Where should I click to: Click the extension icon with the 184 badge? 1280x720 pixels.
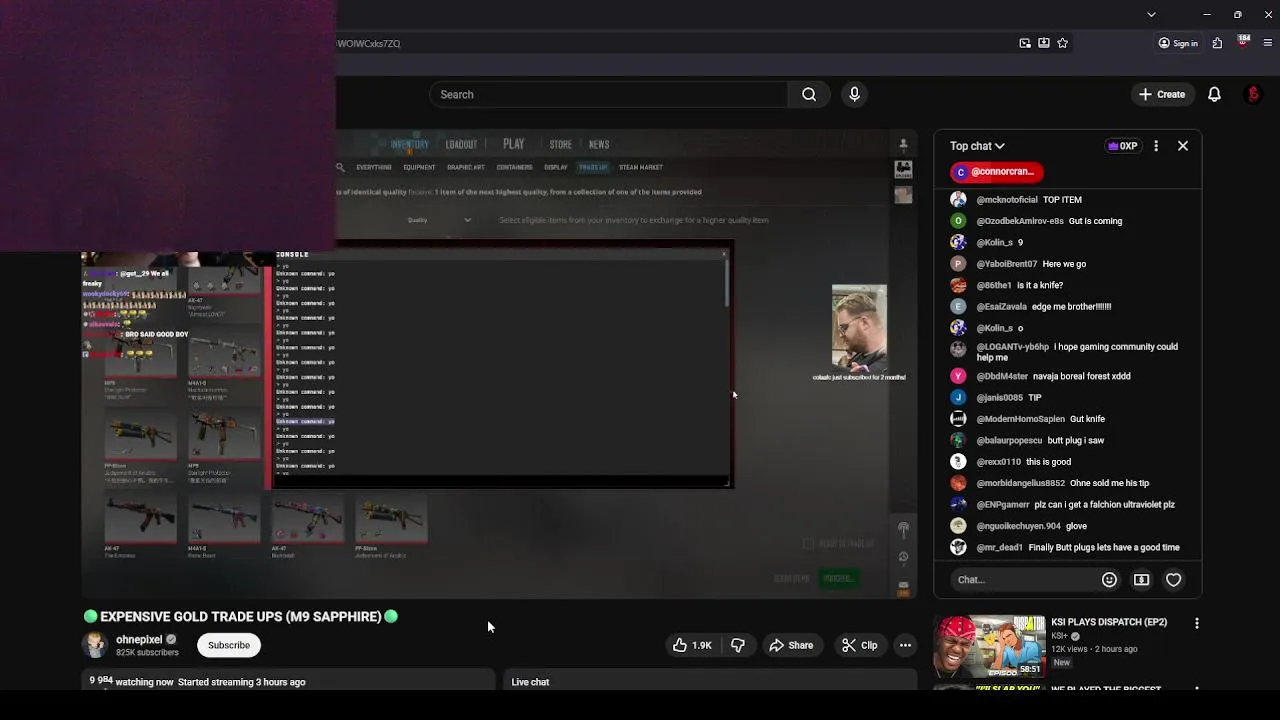[1243, 42]
